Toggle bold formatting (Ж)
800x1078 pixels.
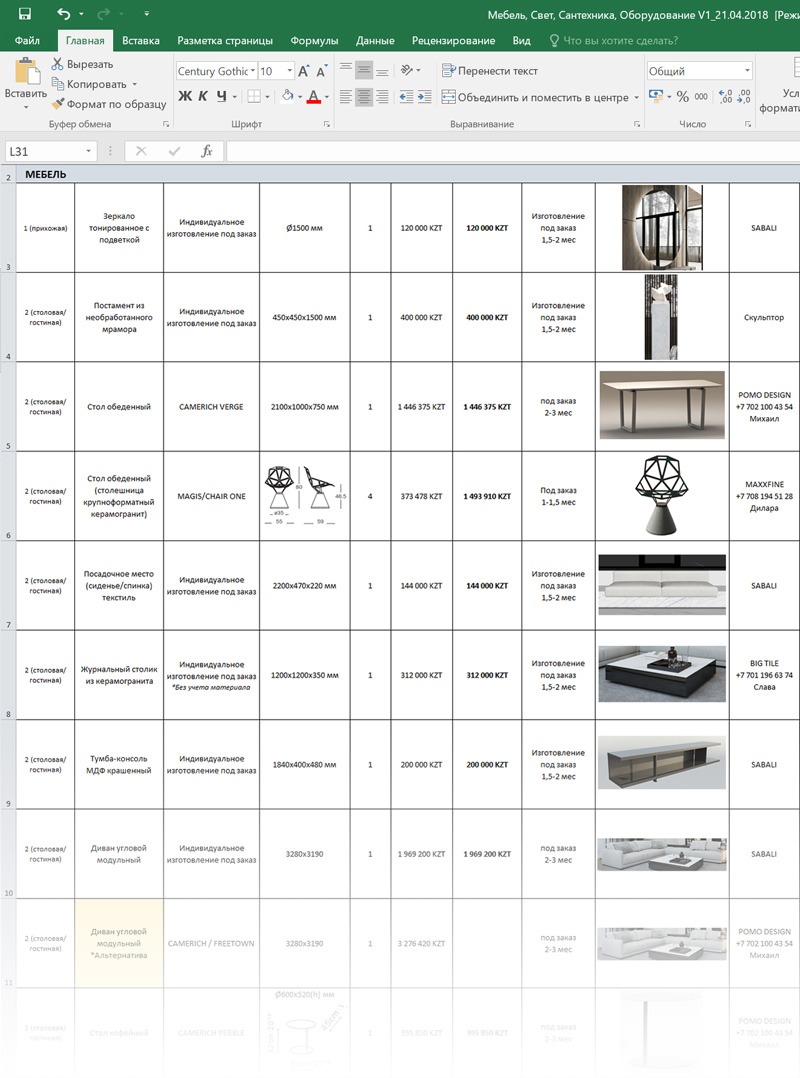click(x=185, y=96)
